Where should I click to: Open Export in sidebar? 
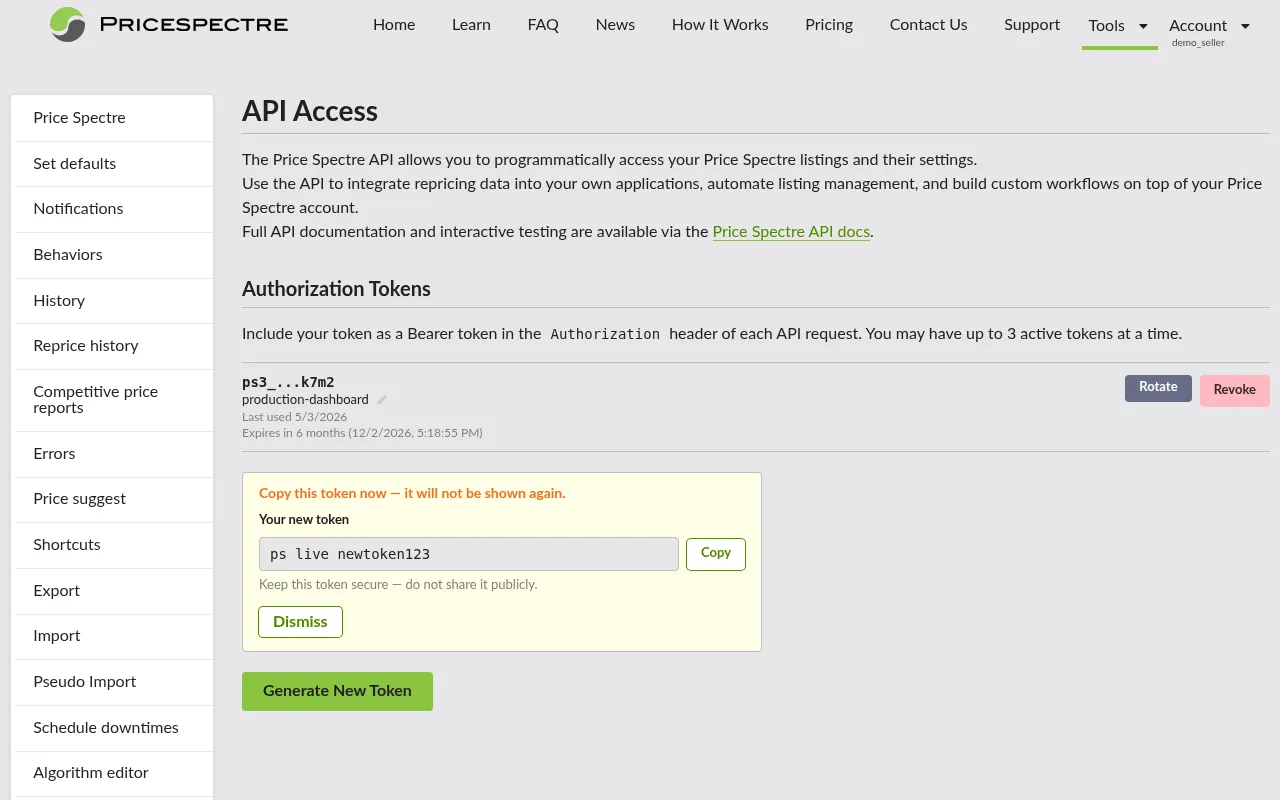[x=114, y=591]
